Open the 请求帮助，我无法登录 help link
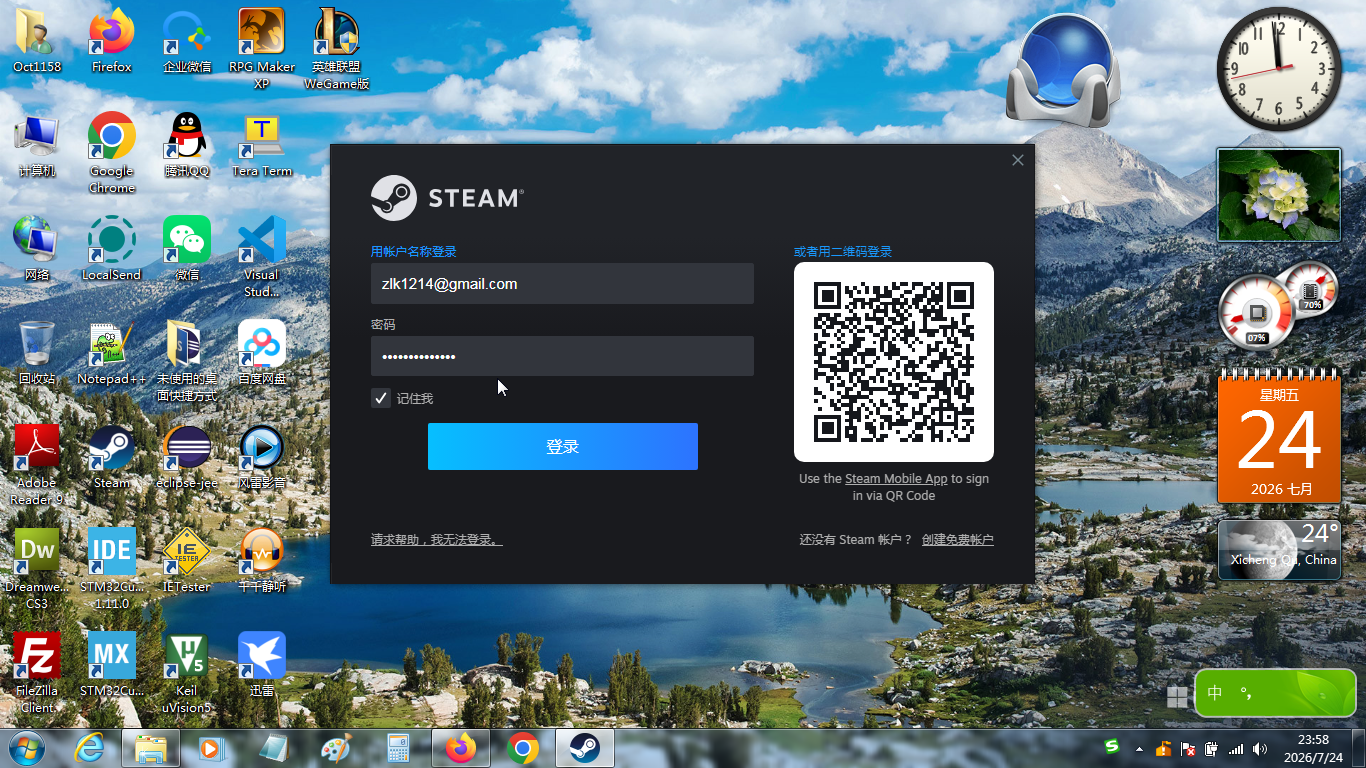Image resolution: width=1366 pixels, height=768 pixels. tap(437, 540)
